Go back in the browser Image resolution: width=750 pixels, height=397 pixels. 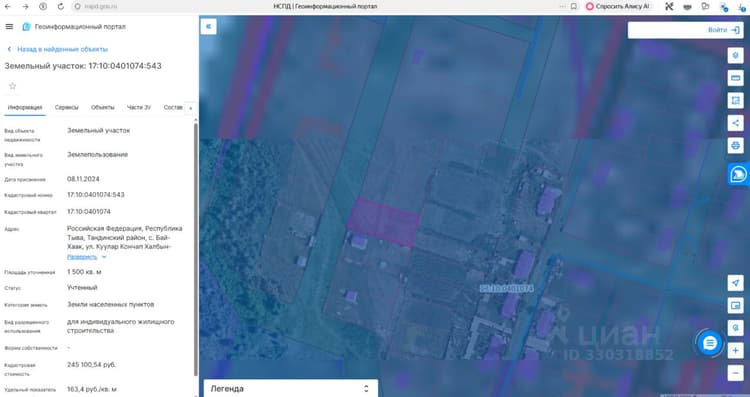(x=8, y=6)
